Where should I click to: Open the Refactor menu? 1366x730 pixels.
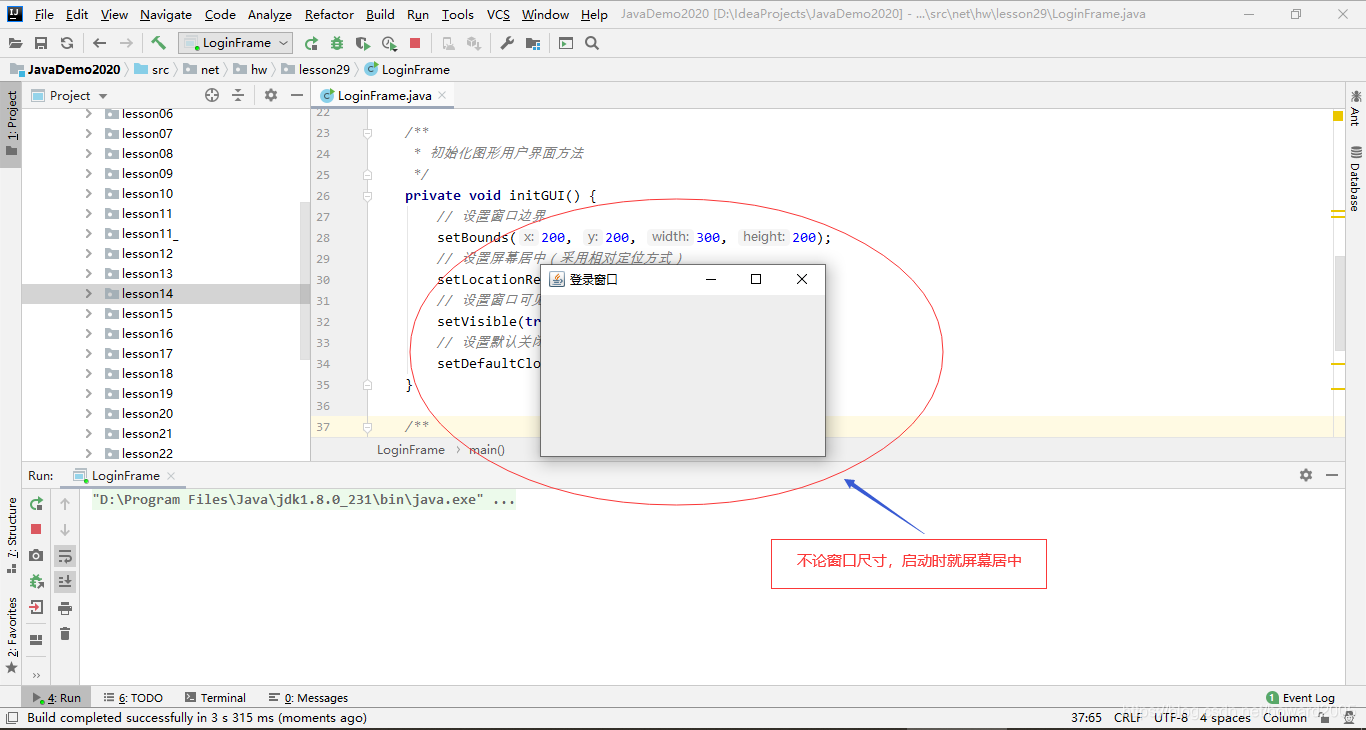coord(330,14)
